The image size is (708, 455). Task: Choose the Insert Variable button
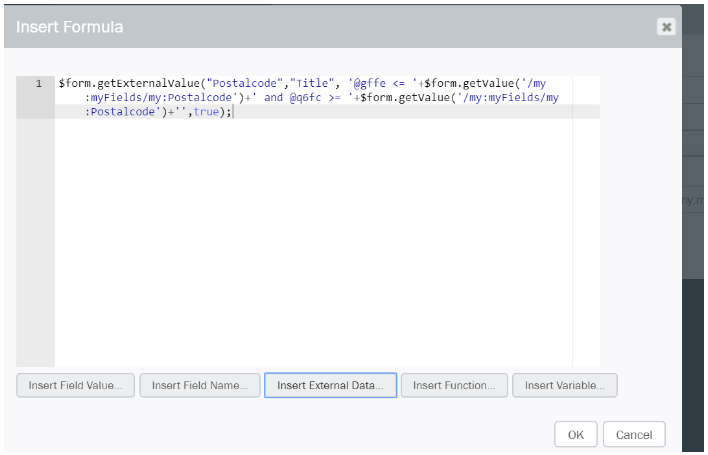pyautogui.click(x=564, y=385)
